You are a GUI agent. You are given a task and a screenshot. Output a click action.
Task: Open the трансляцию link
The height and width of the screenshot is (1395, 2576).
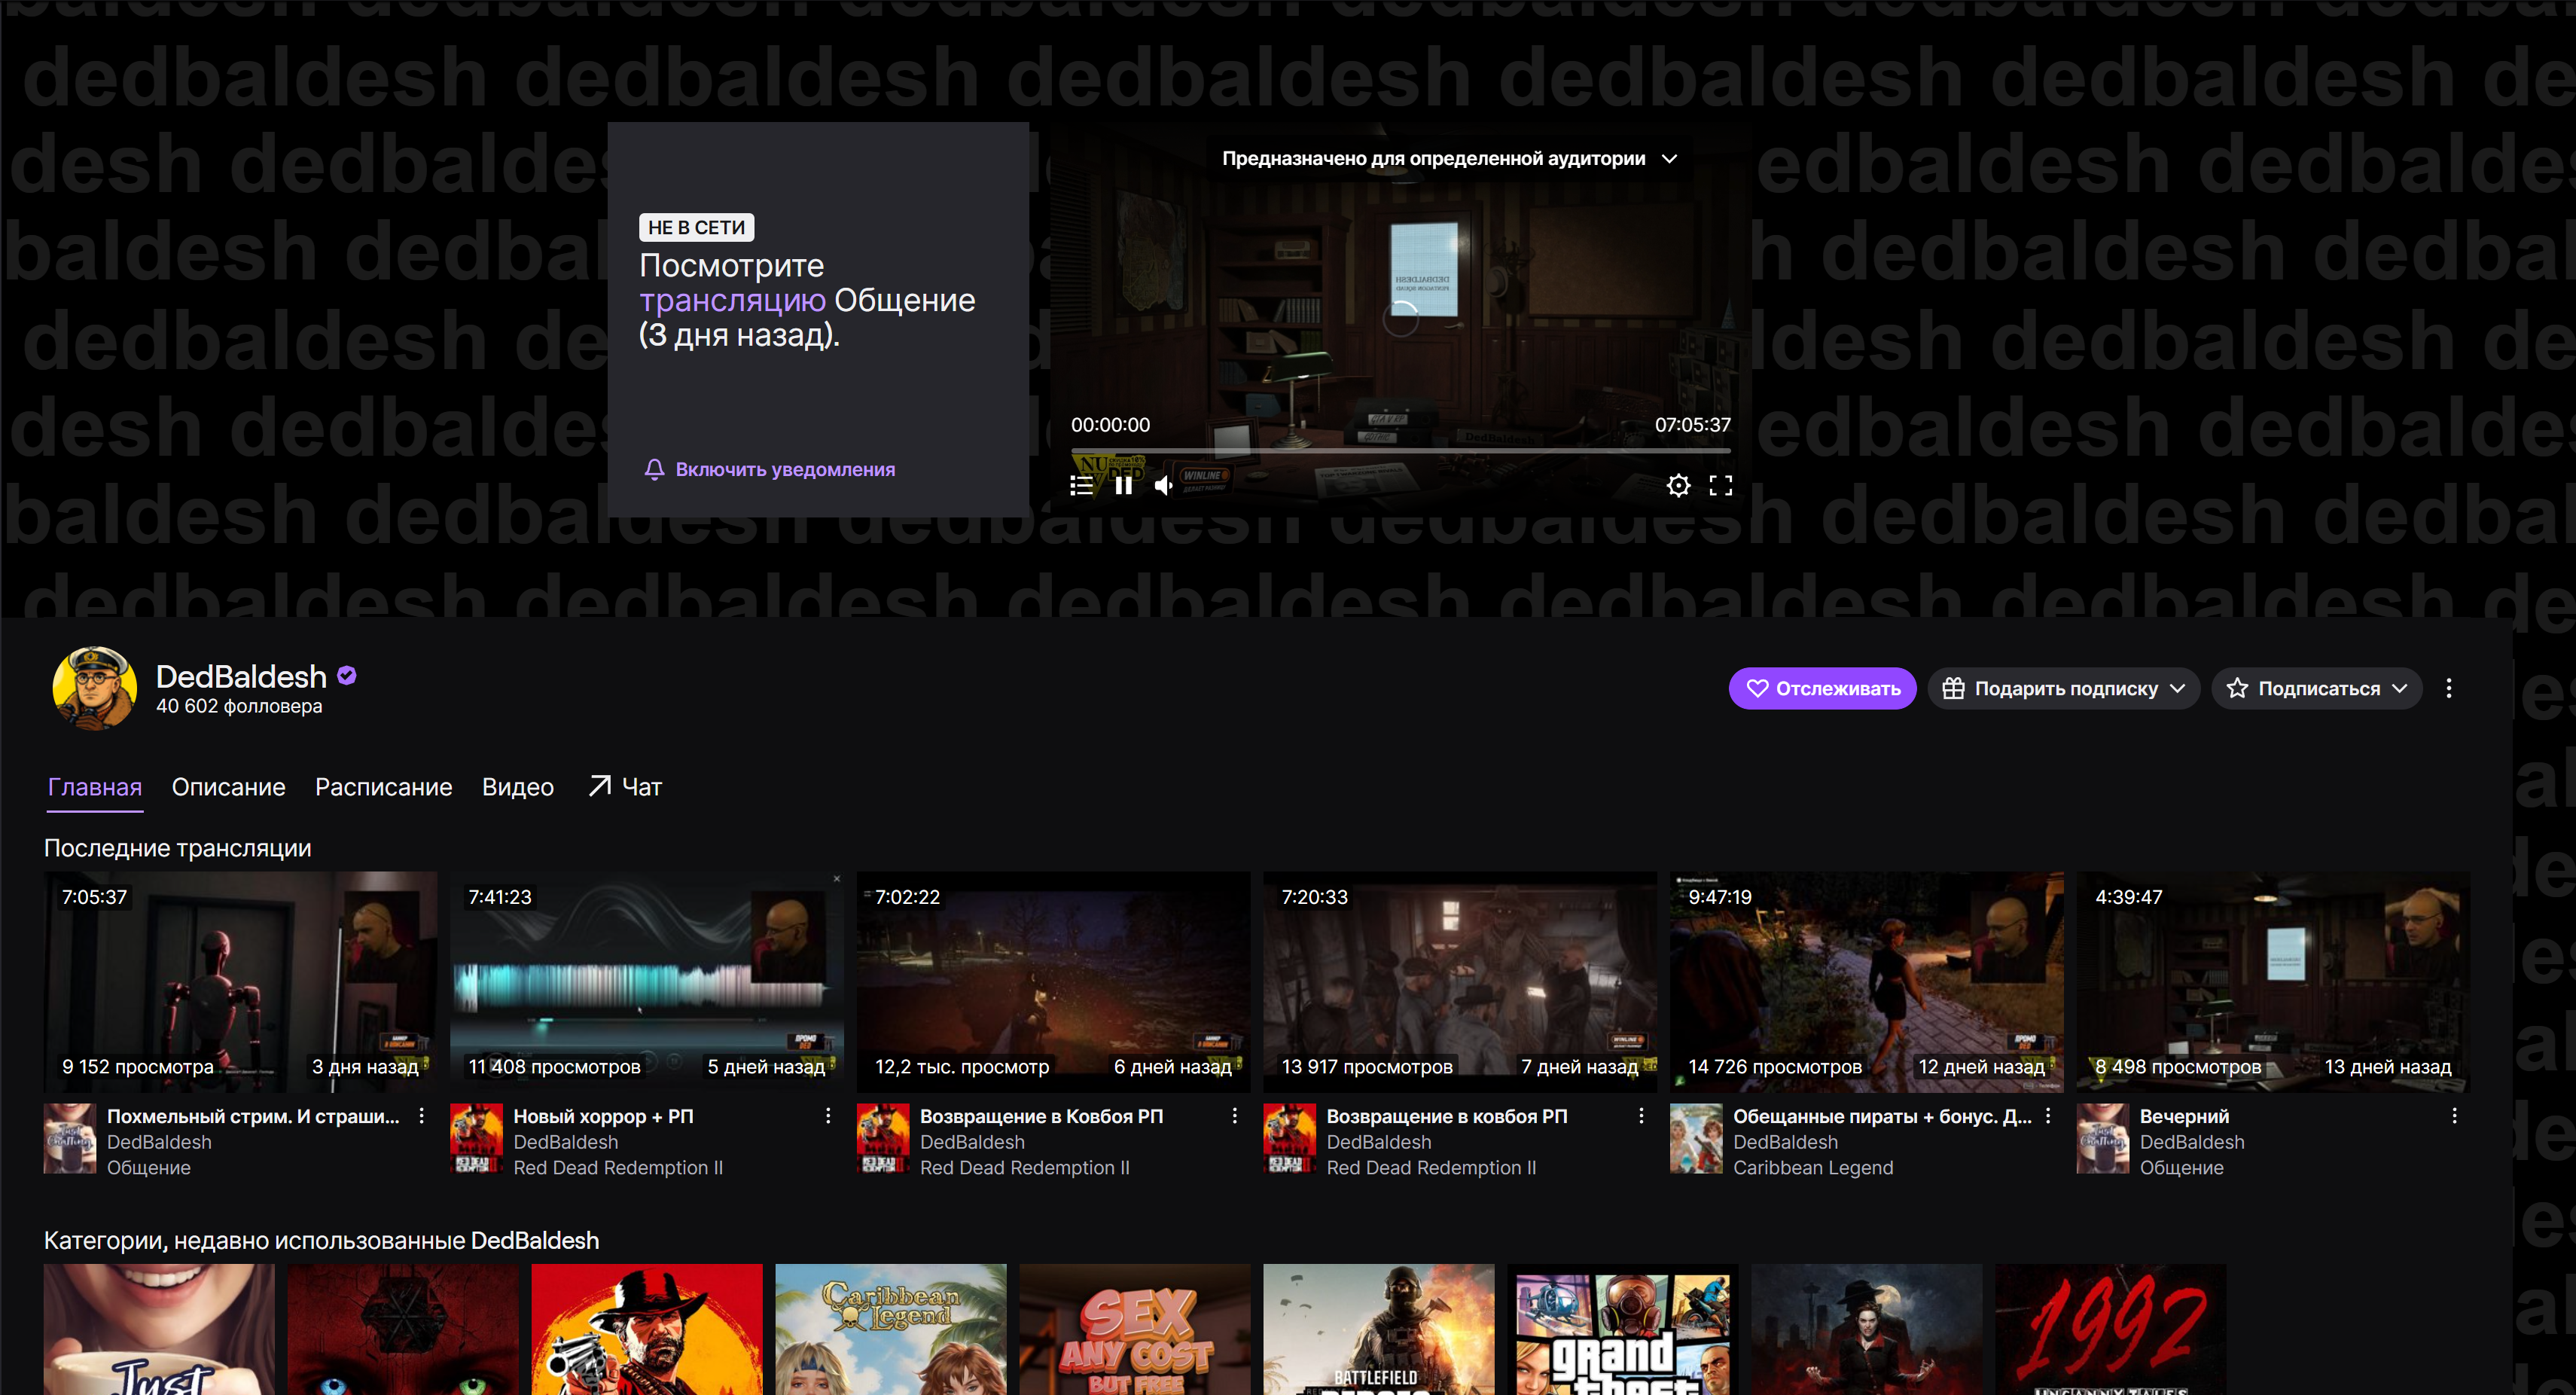point(732,300)
